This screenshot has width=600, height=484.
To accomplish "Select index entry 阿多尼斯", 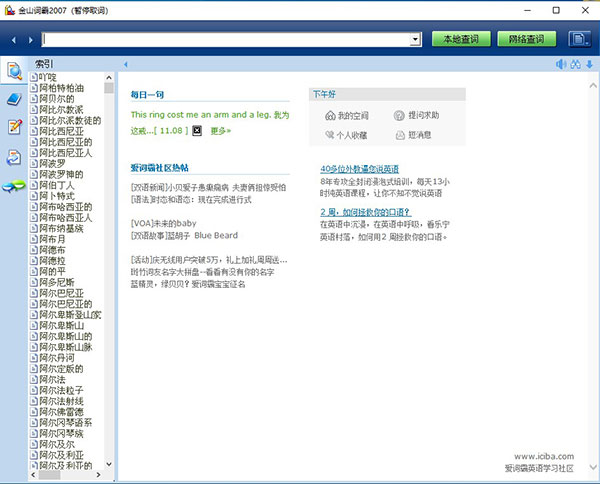I will point(57,282).
